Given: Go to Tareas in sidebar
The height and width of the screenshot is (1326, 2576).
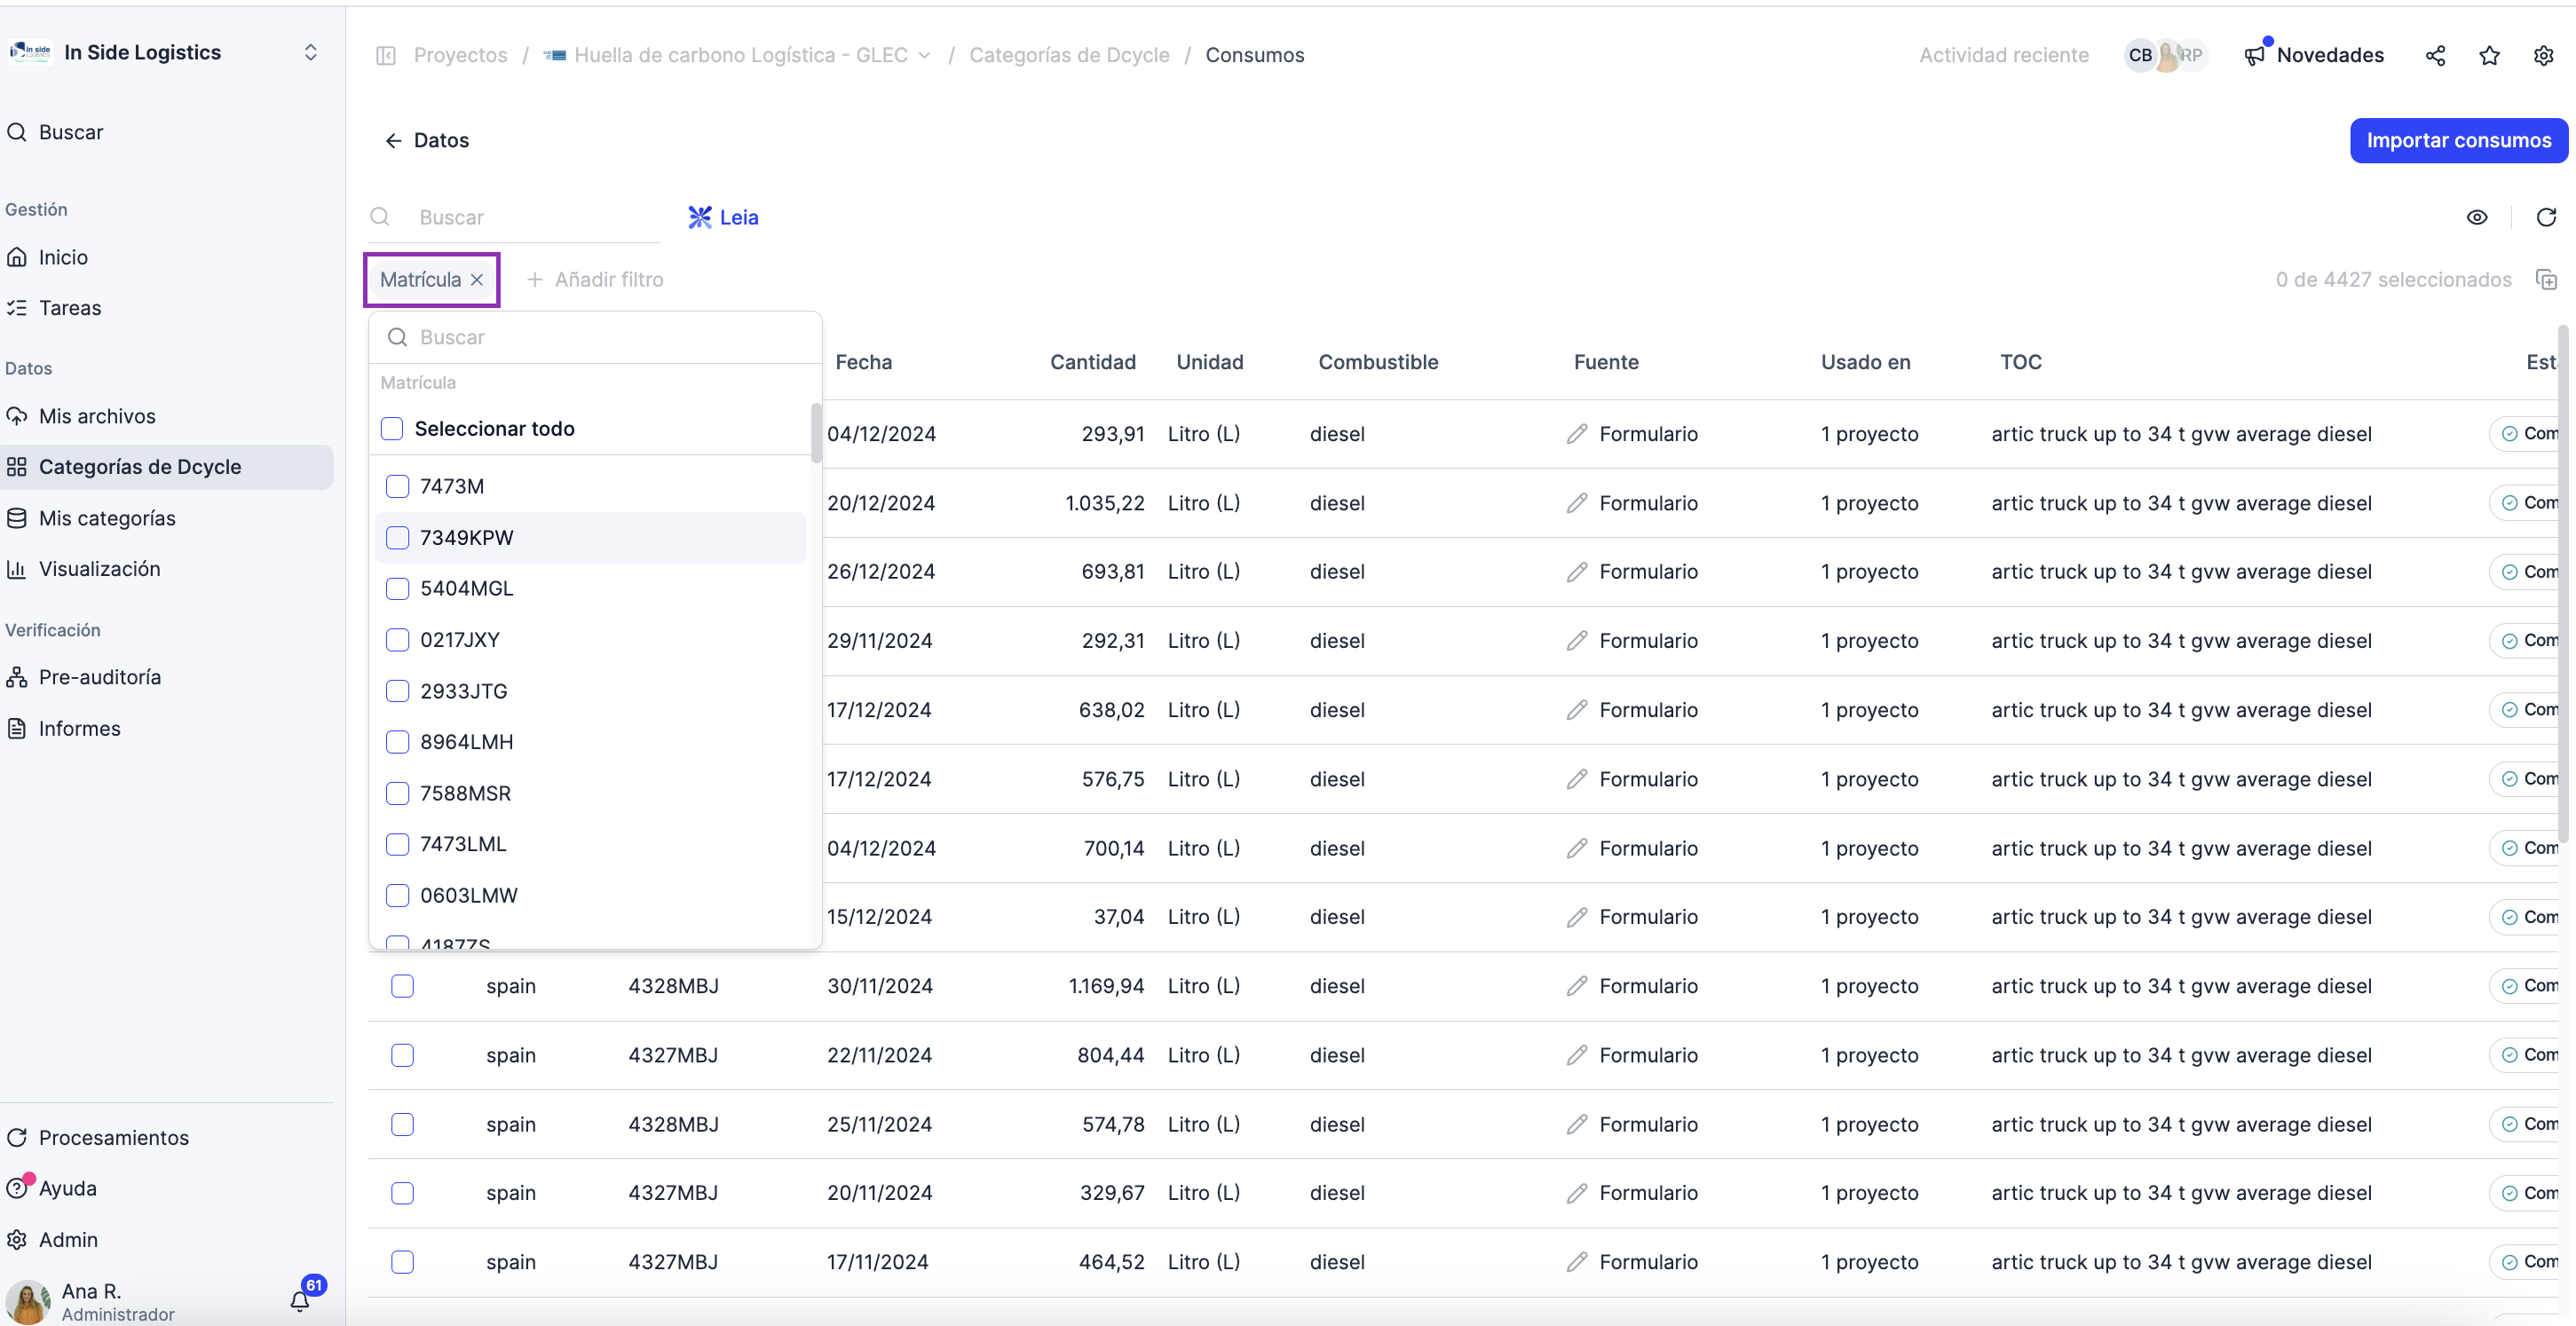Looking at the screenshot, I should (69, 307).
